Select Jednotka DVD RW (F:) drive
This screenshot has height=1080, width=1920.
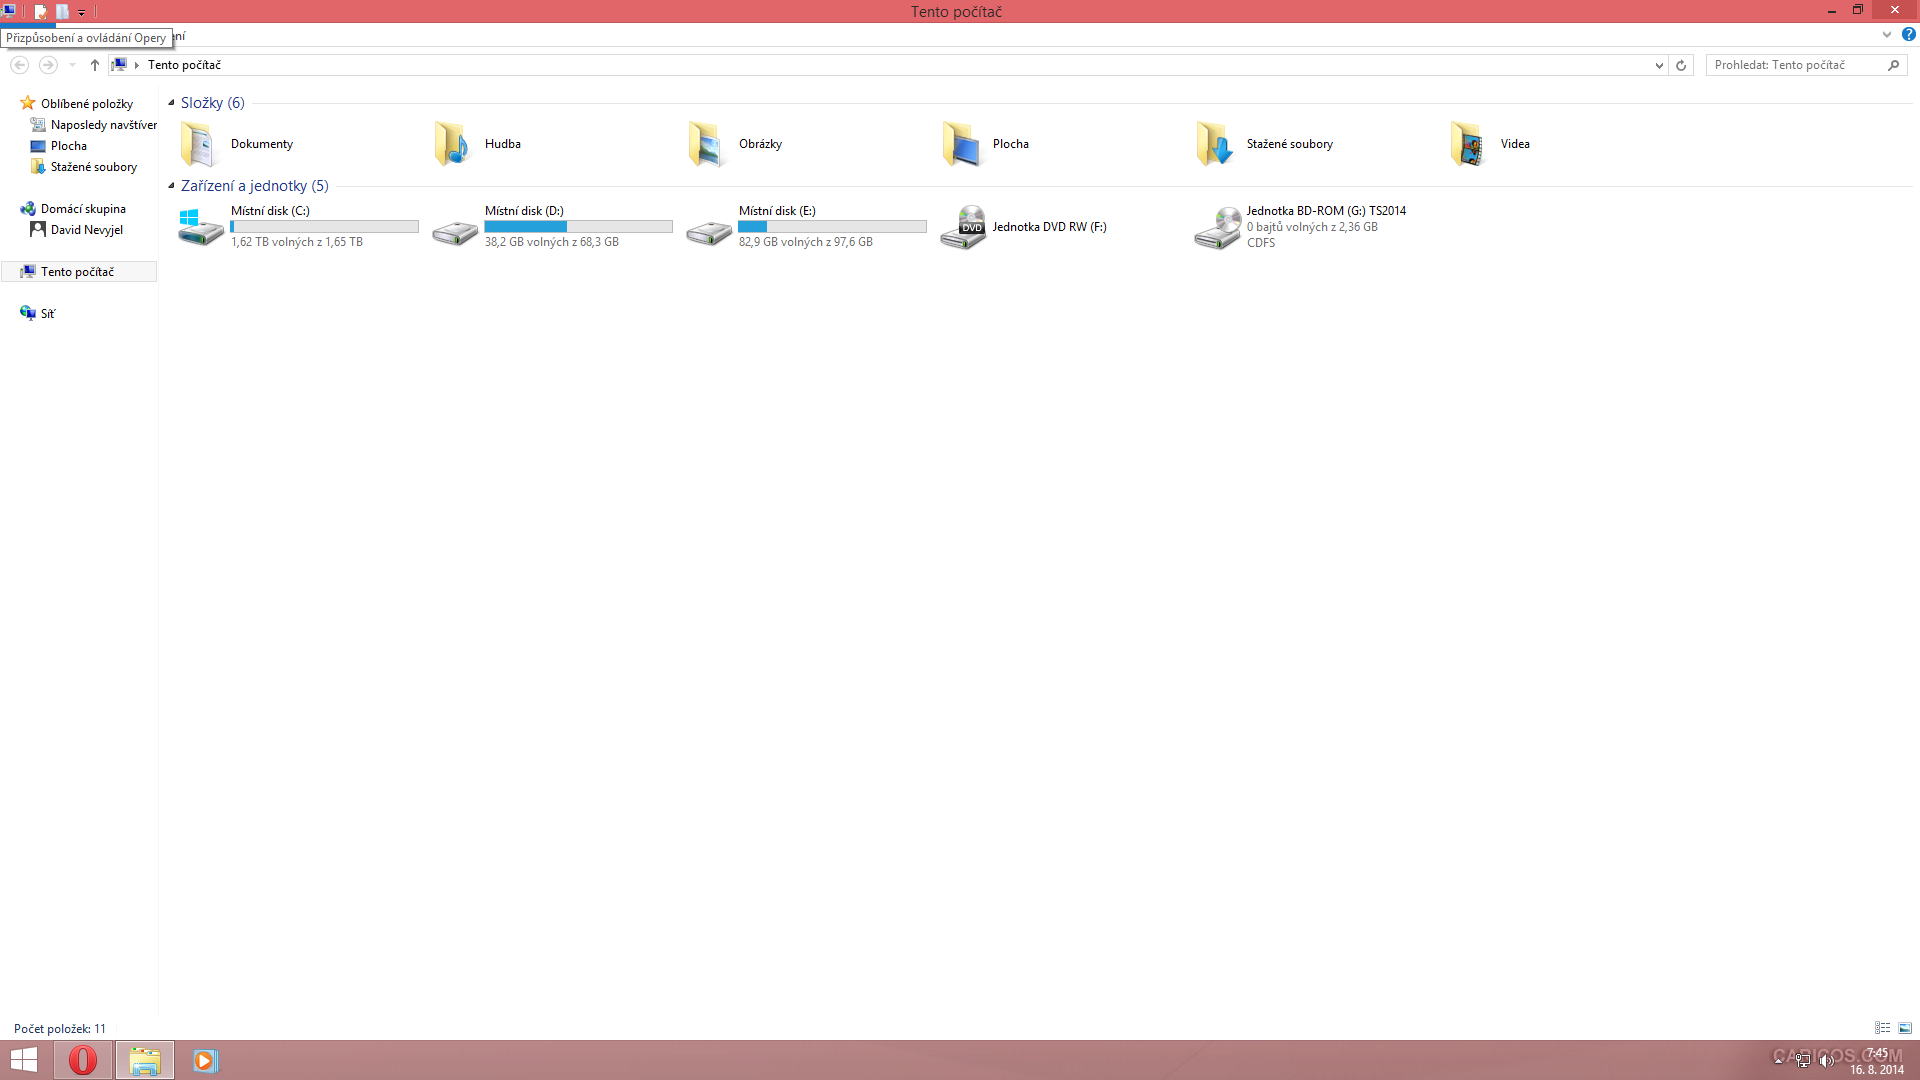(1048, 227)
